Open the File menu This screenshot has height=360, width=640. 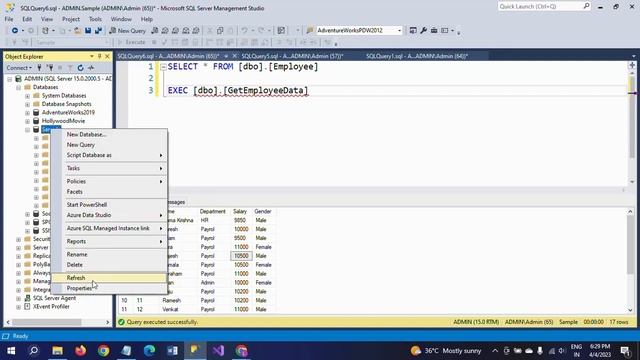pyautogui.click(x=9, y=19)
